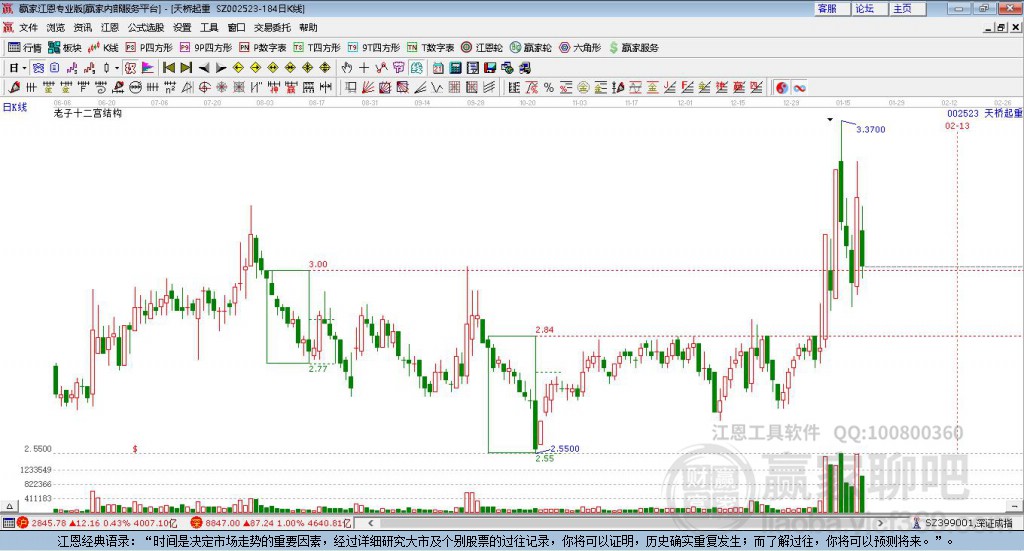Open the 9T四方形 tool
This screenshot has height=551, width=1024.
(x=374, y=48)
